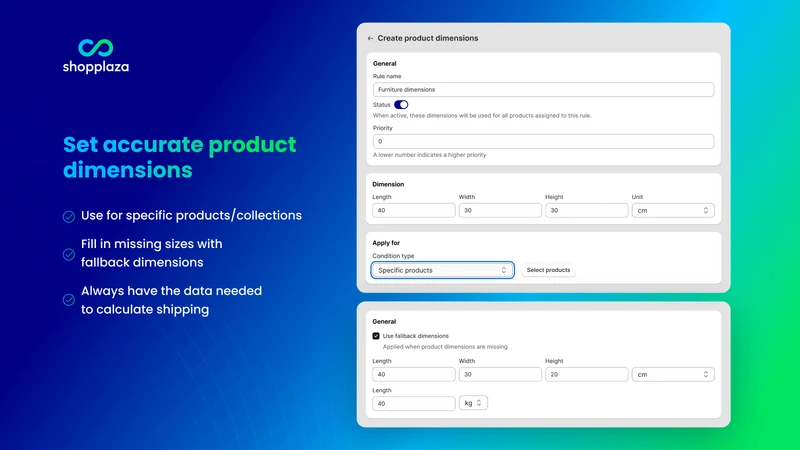Click the shopplaza infinity logo
This screenshot has width=800, height=450.
pyautogui.click(x=95, y=47)
